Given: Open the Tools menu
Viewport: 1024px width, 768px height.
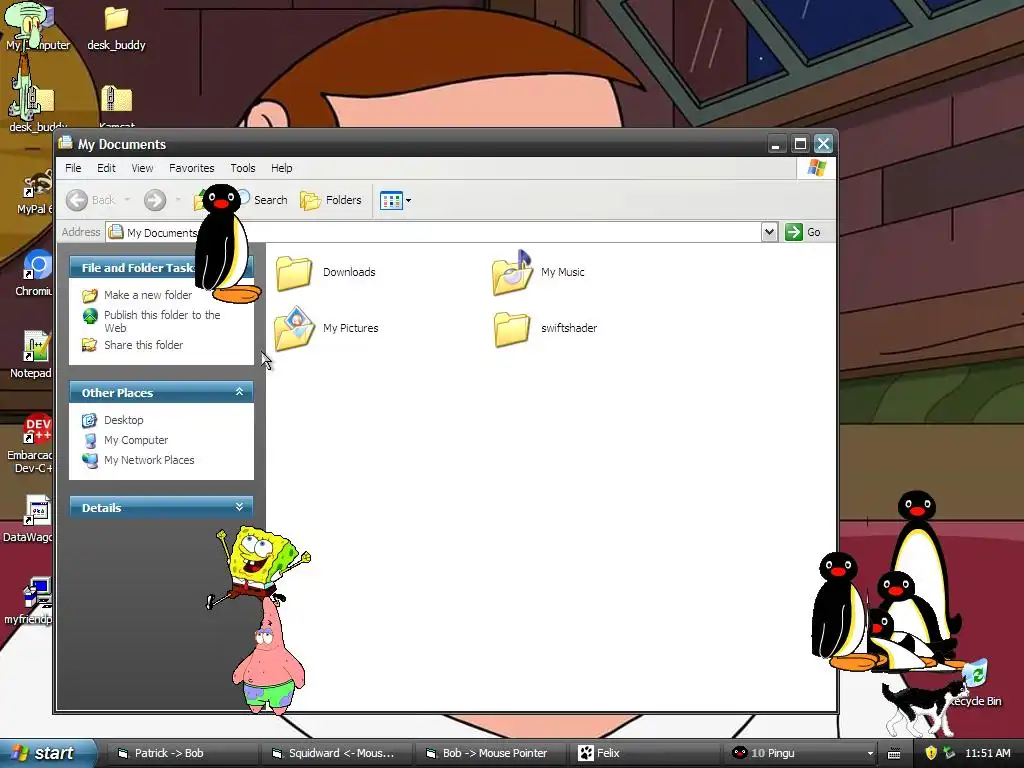Looking at the screenshot, I should click(243, 168).
